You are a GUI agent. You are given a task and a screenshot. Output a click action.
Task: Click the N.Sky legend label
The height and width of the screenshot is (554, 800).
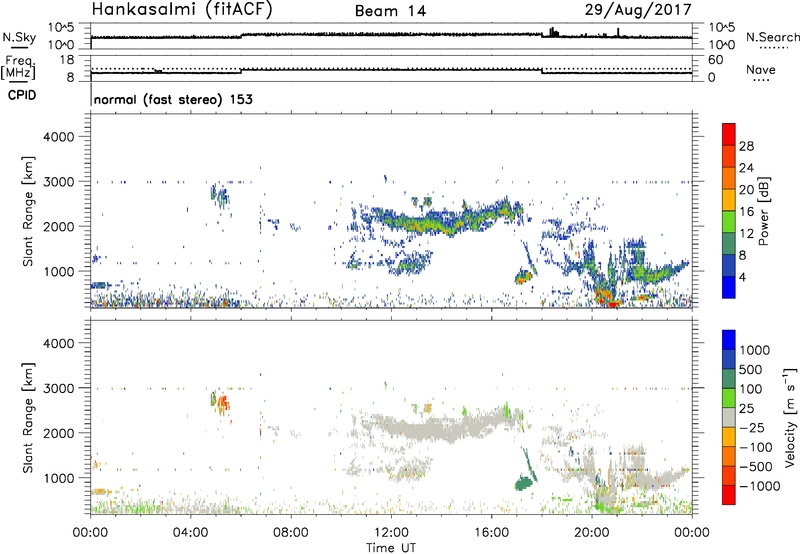point(19,37)
